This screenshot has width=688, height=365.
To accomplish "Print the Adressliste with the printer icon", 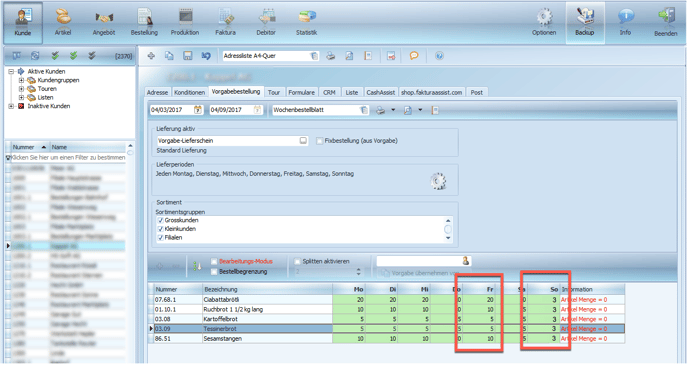I will tap(331, 56).
